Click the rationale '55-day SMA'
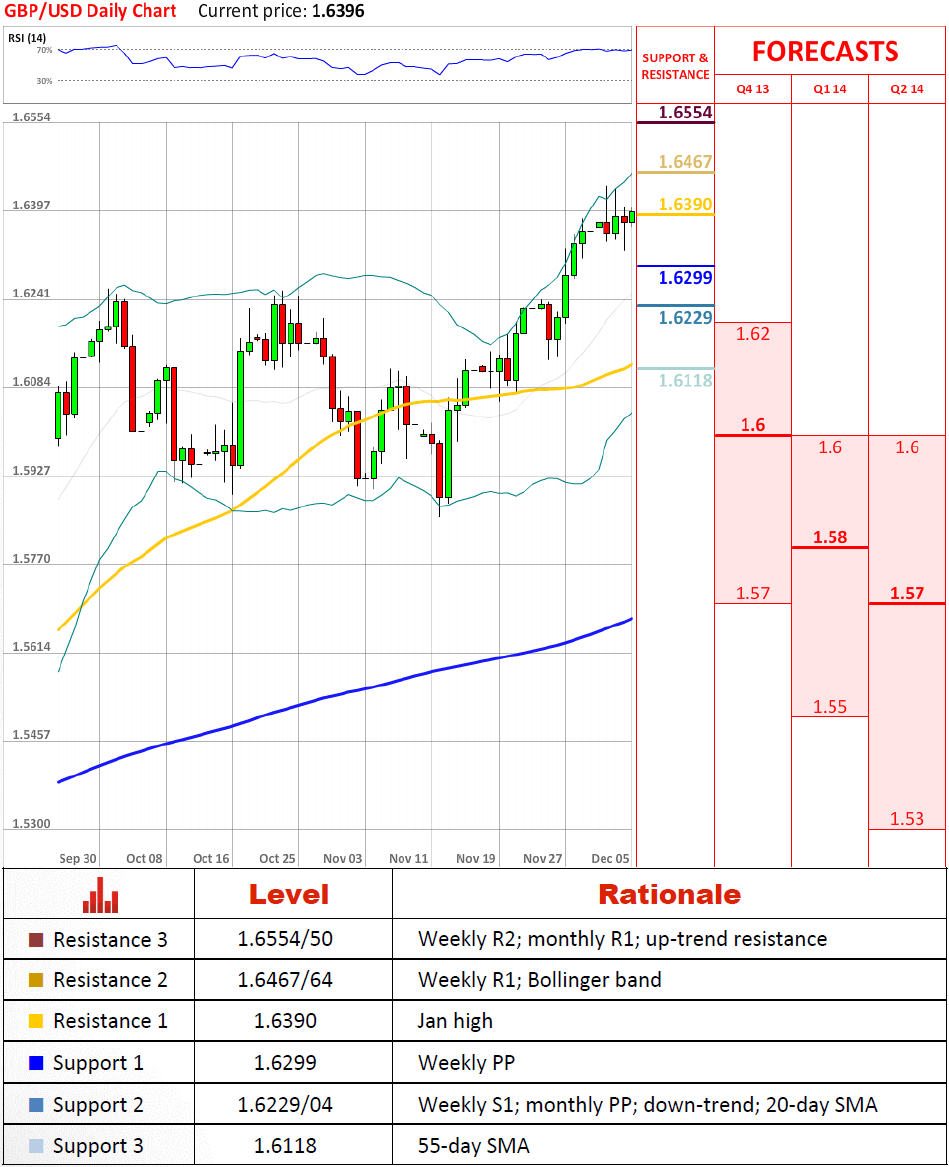The image size is (949, 1167). click(x=473, y=1145)
